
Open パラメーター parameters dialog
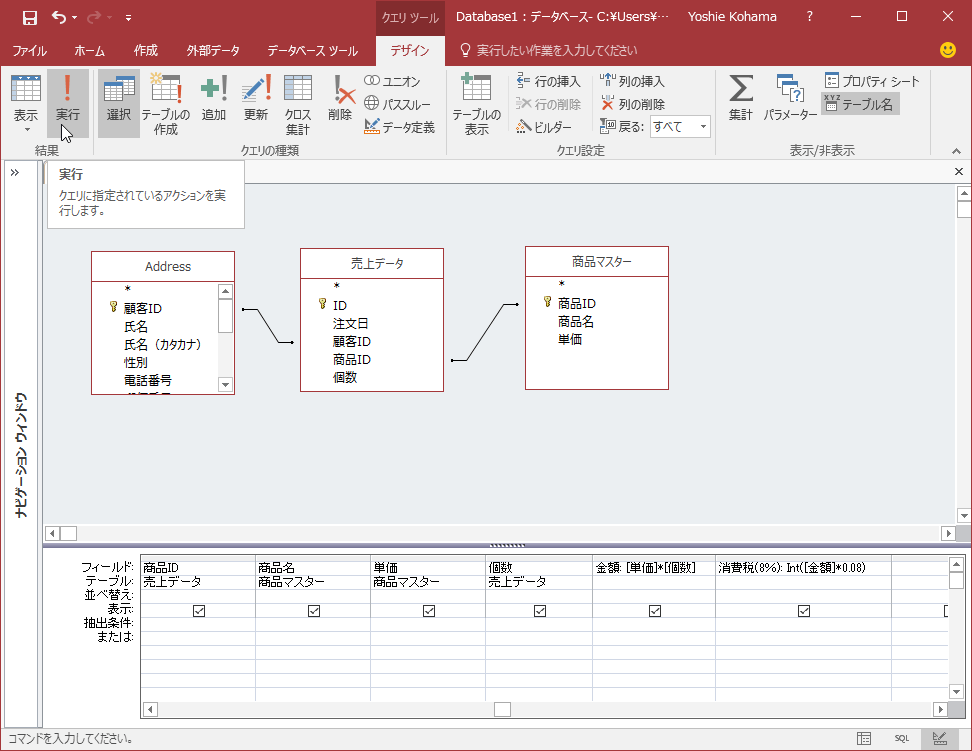(x=790, y=98)
